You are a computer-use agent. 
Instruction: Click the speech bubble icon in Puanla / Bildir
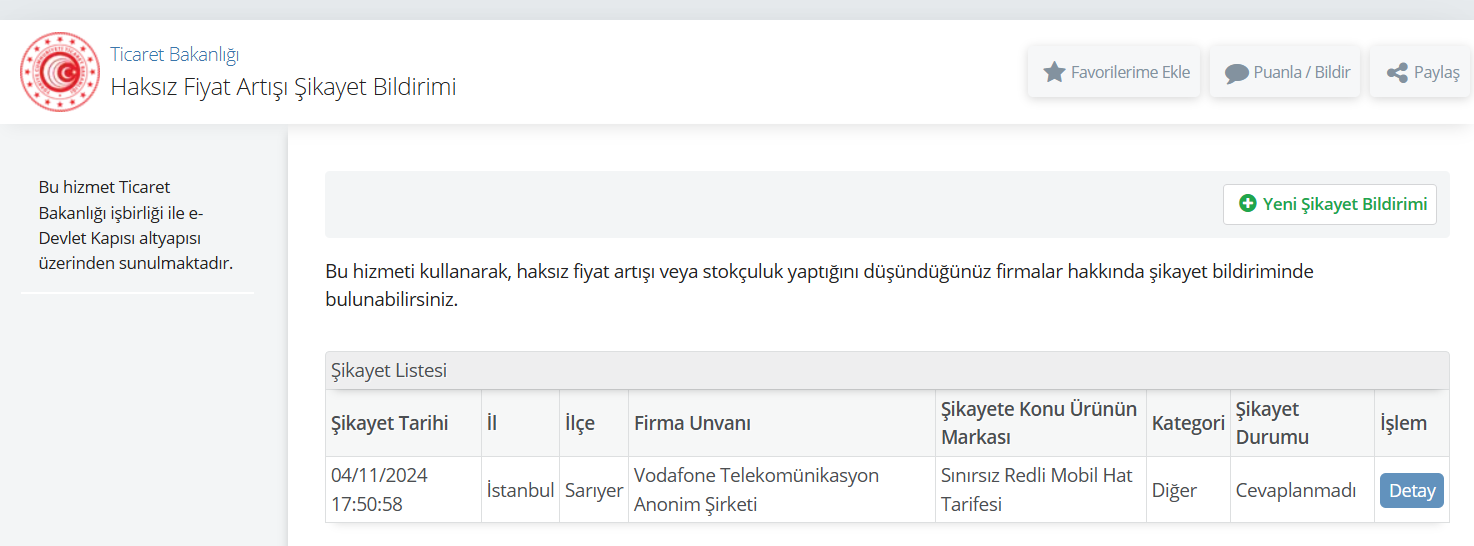tap(1237, 73)
